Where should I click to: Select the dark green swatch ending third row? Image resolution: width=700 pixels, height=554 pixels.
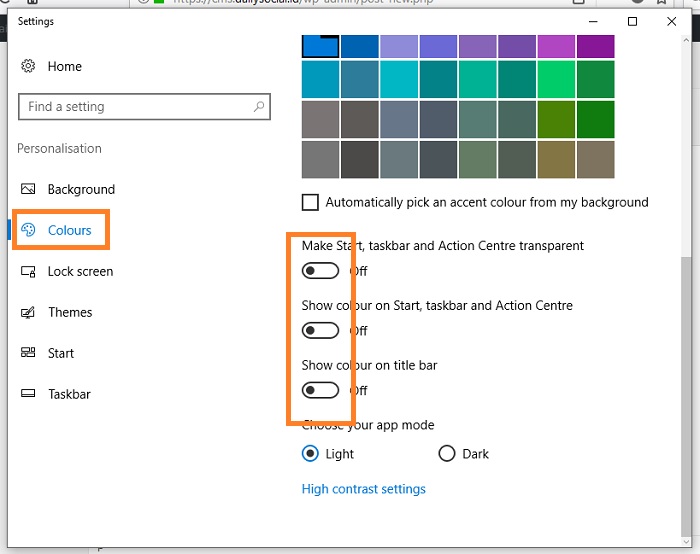click(596, 119)
